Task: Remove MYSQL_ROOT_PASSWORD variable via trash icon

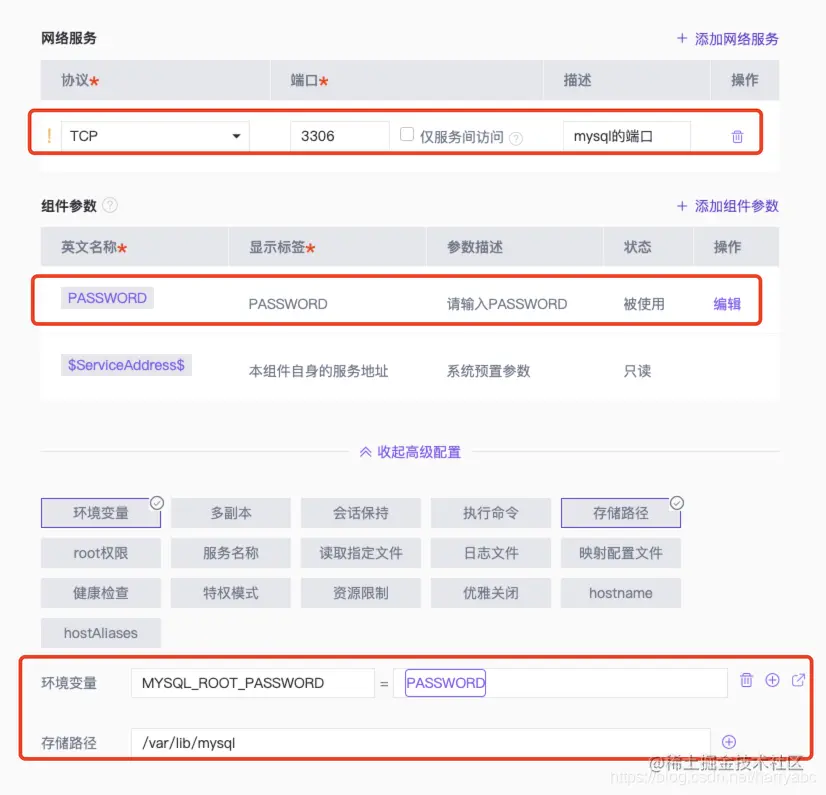Action: coord(746,681)
